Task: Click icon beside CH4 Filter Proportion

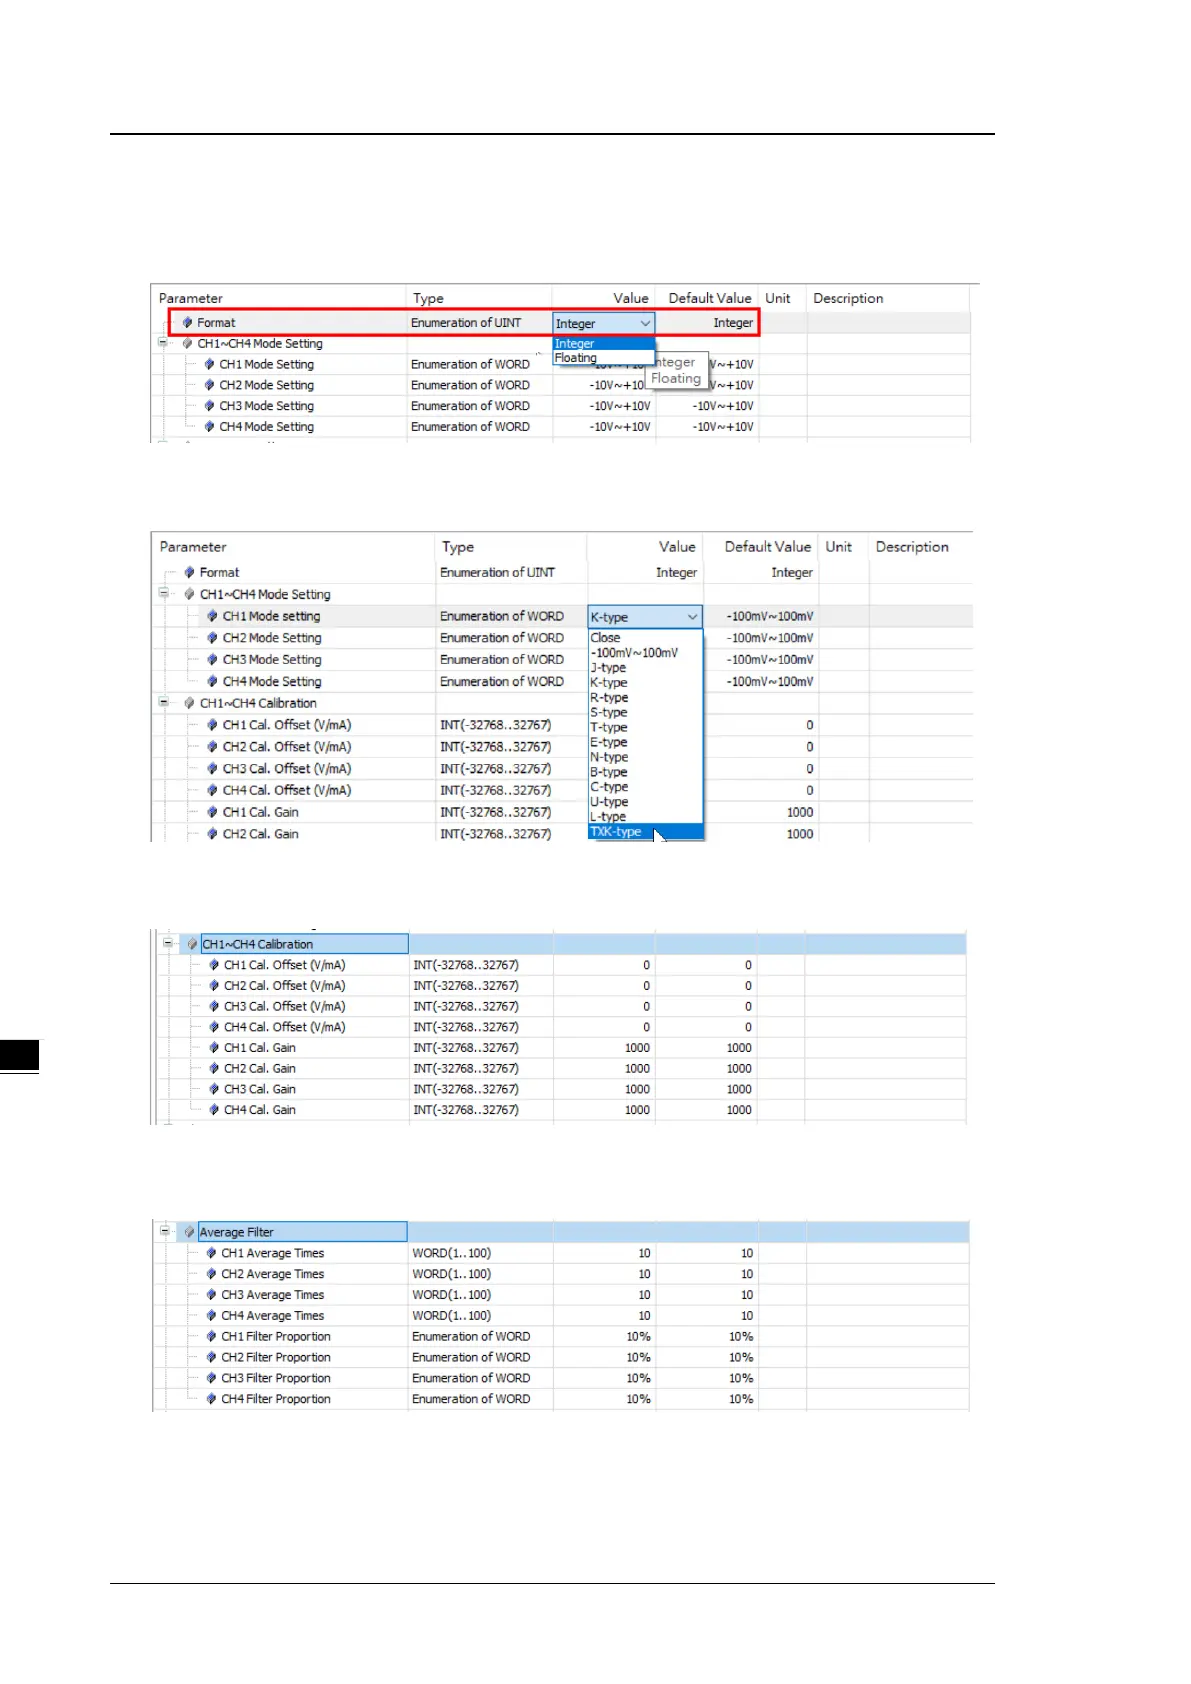Action: point(211,1399)
